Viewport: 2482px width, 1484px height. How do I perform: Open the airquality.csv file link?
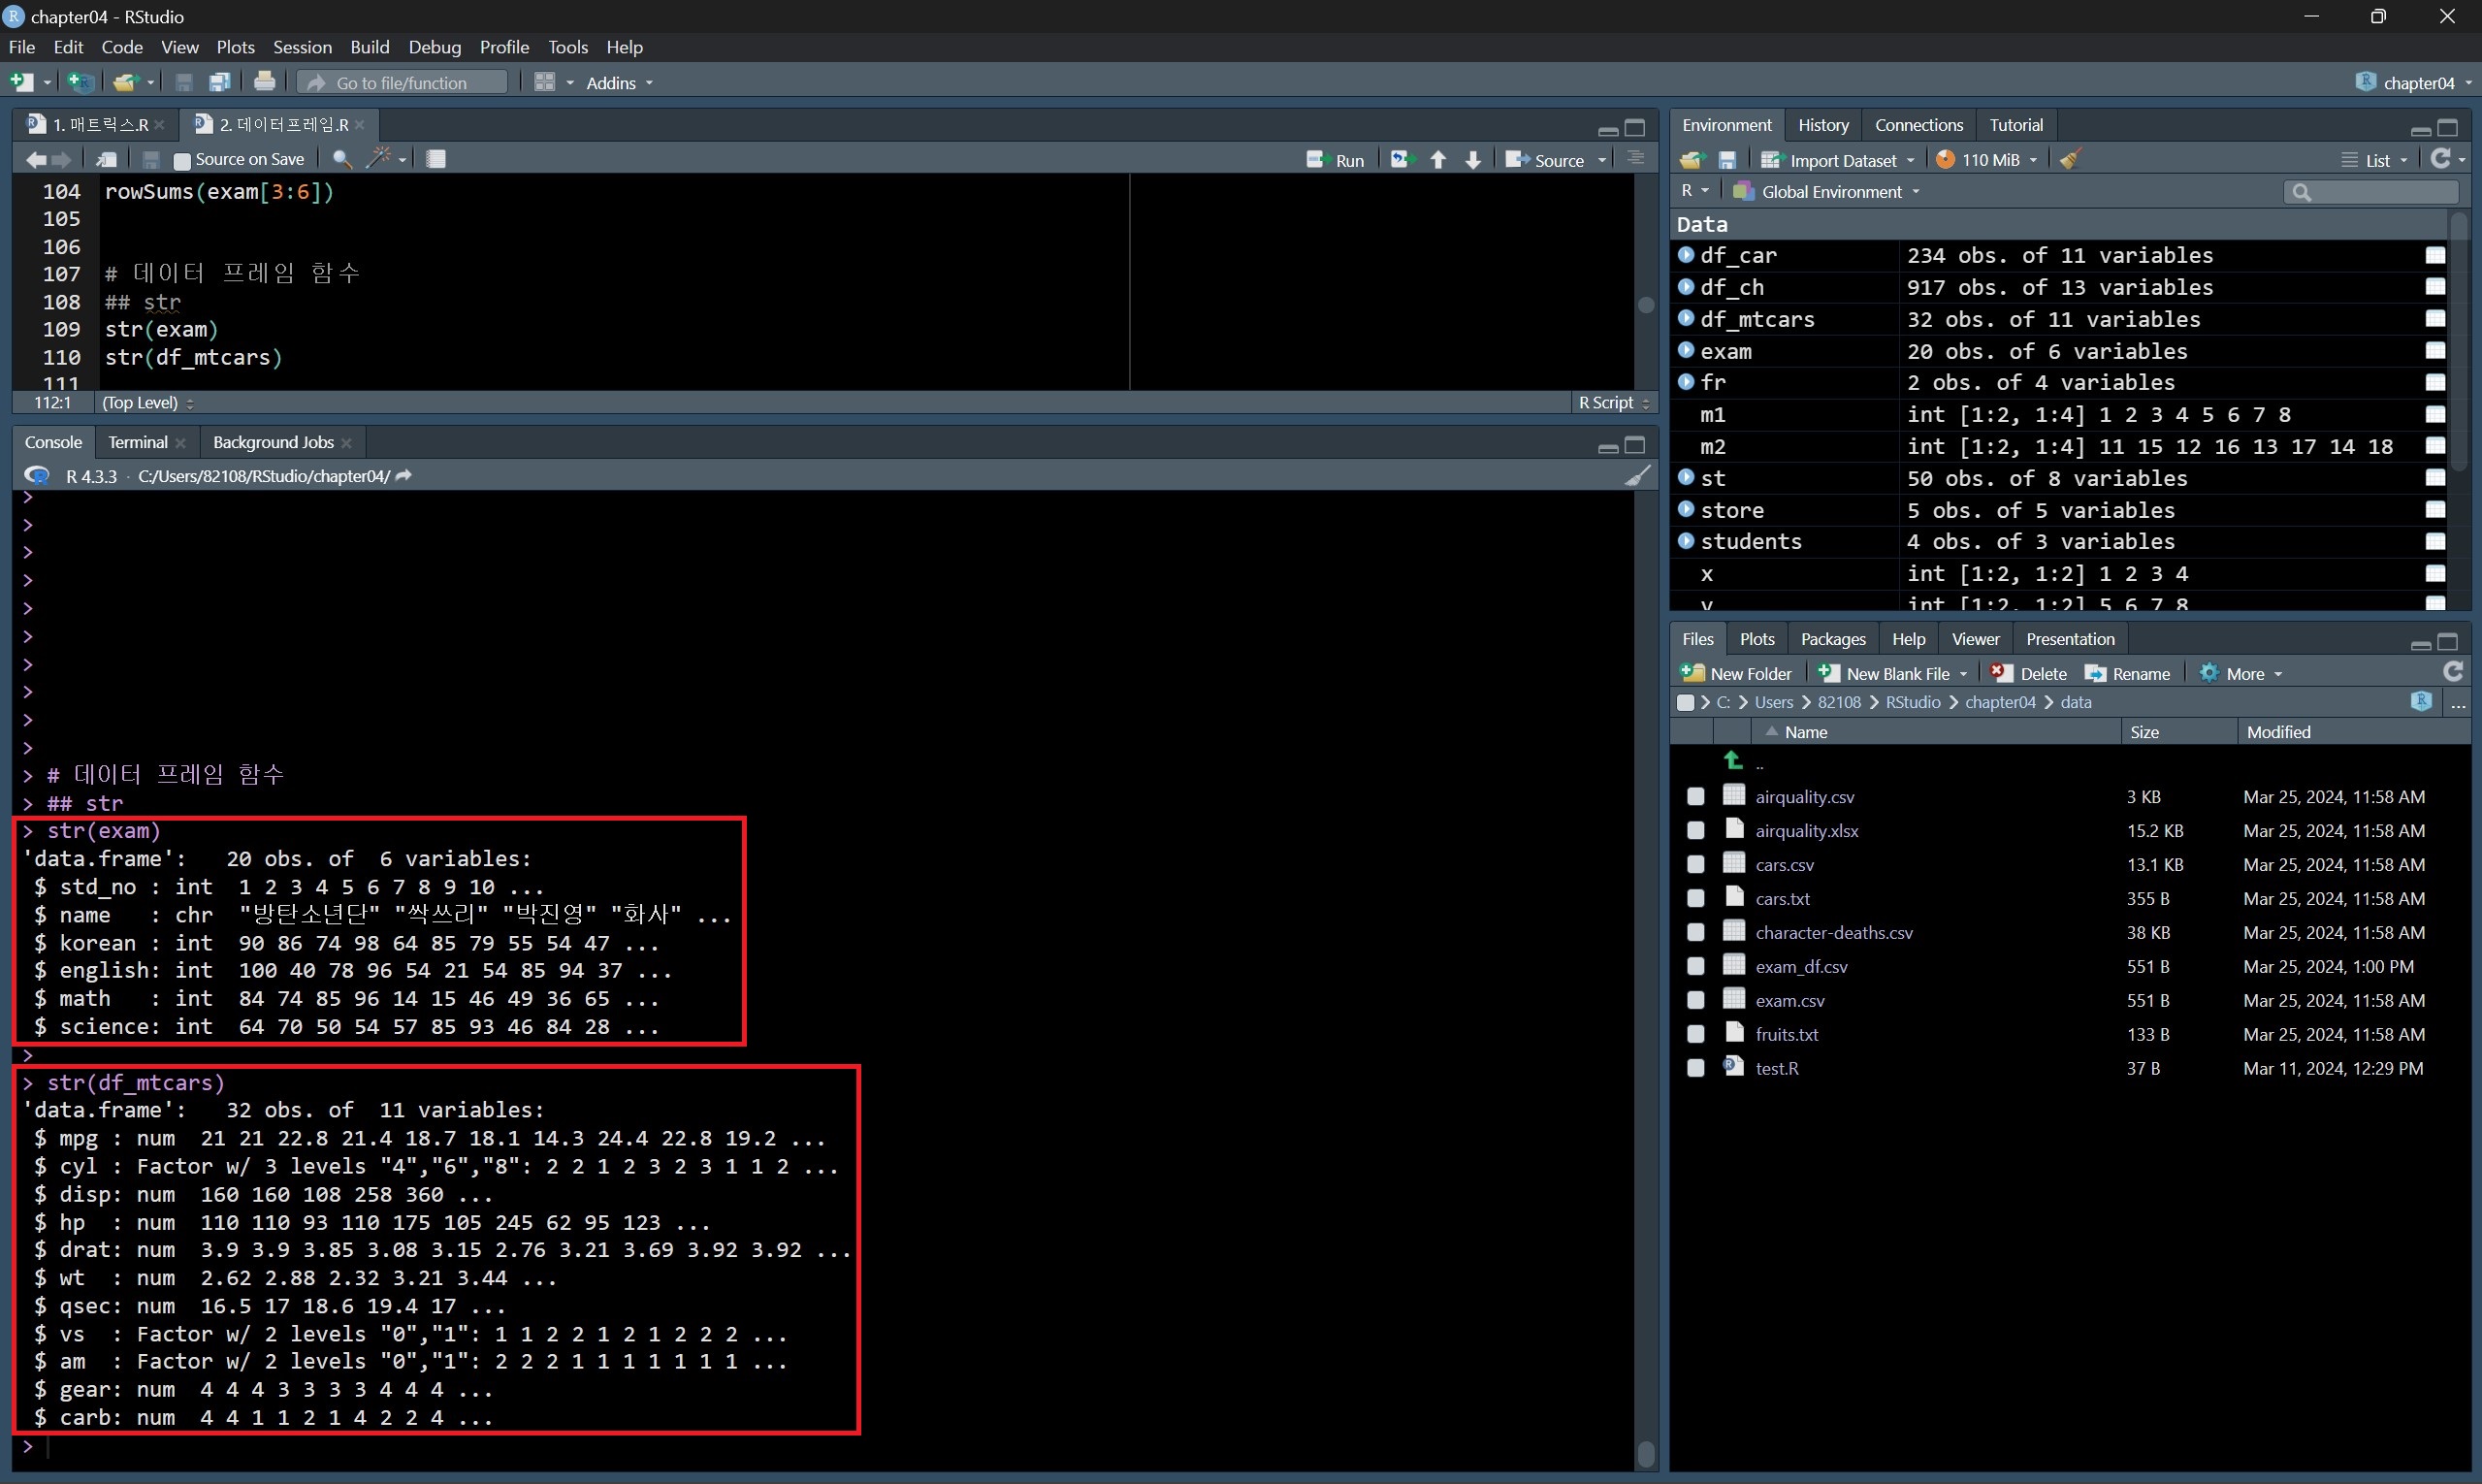(1804, 797)
